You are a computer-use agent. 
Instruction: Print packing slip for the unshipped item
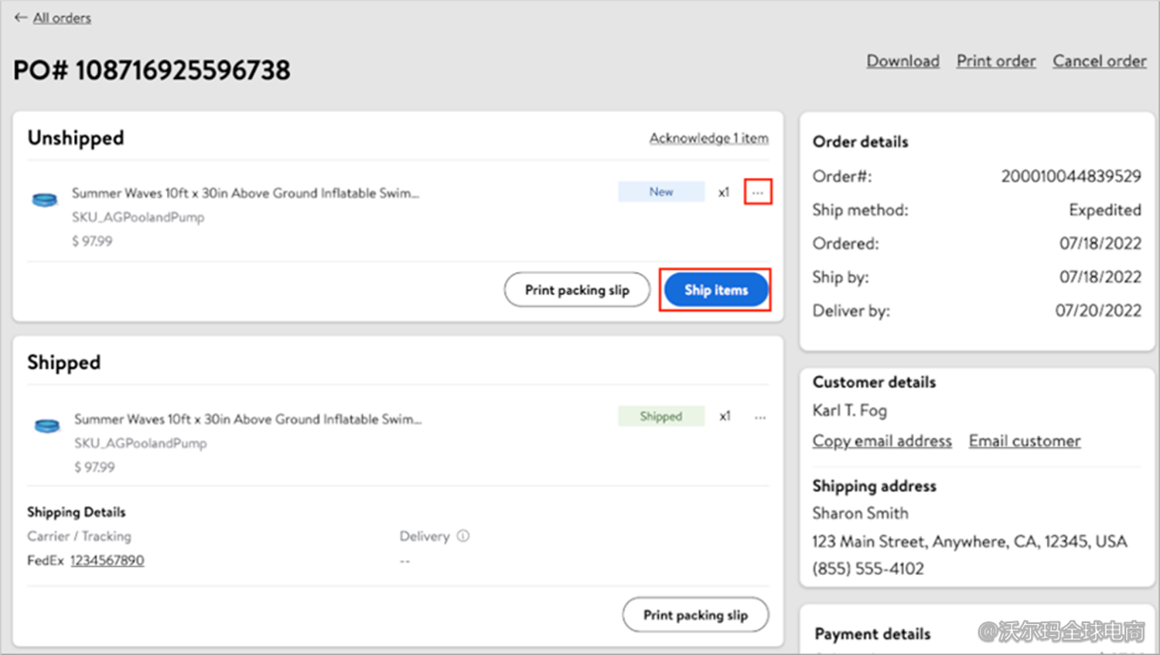577,290
